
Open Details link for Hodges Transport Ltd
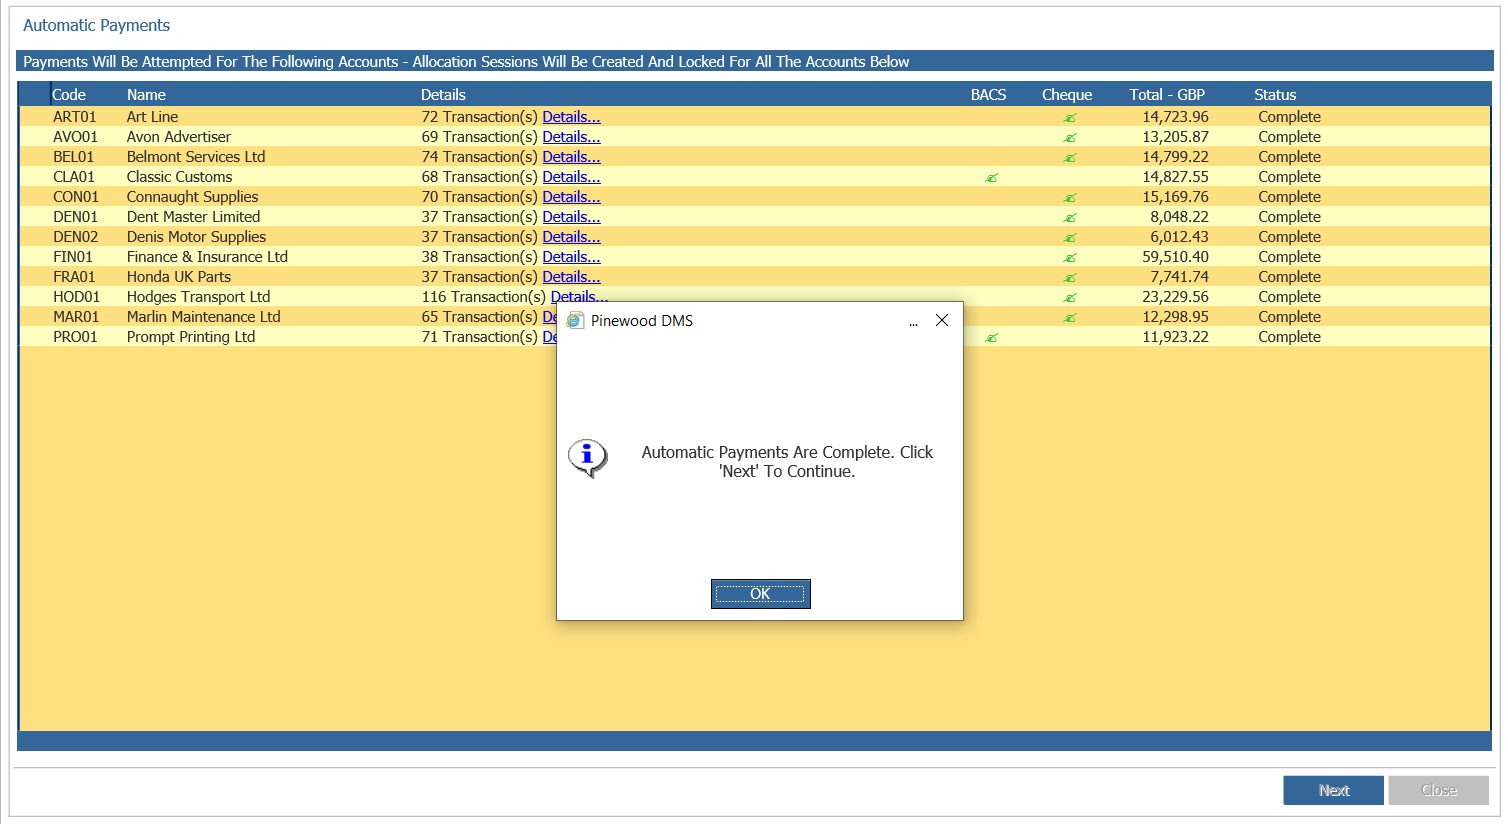(579, 297)
